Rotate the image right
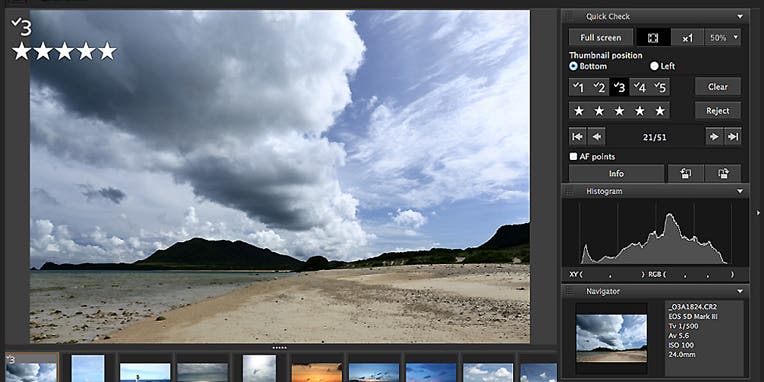764x382 pixels. 723,173
